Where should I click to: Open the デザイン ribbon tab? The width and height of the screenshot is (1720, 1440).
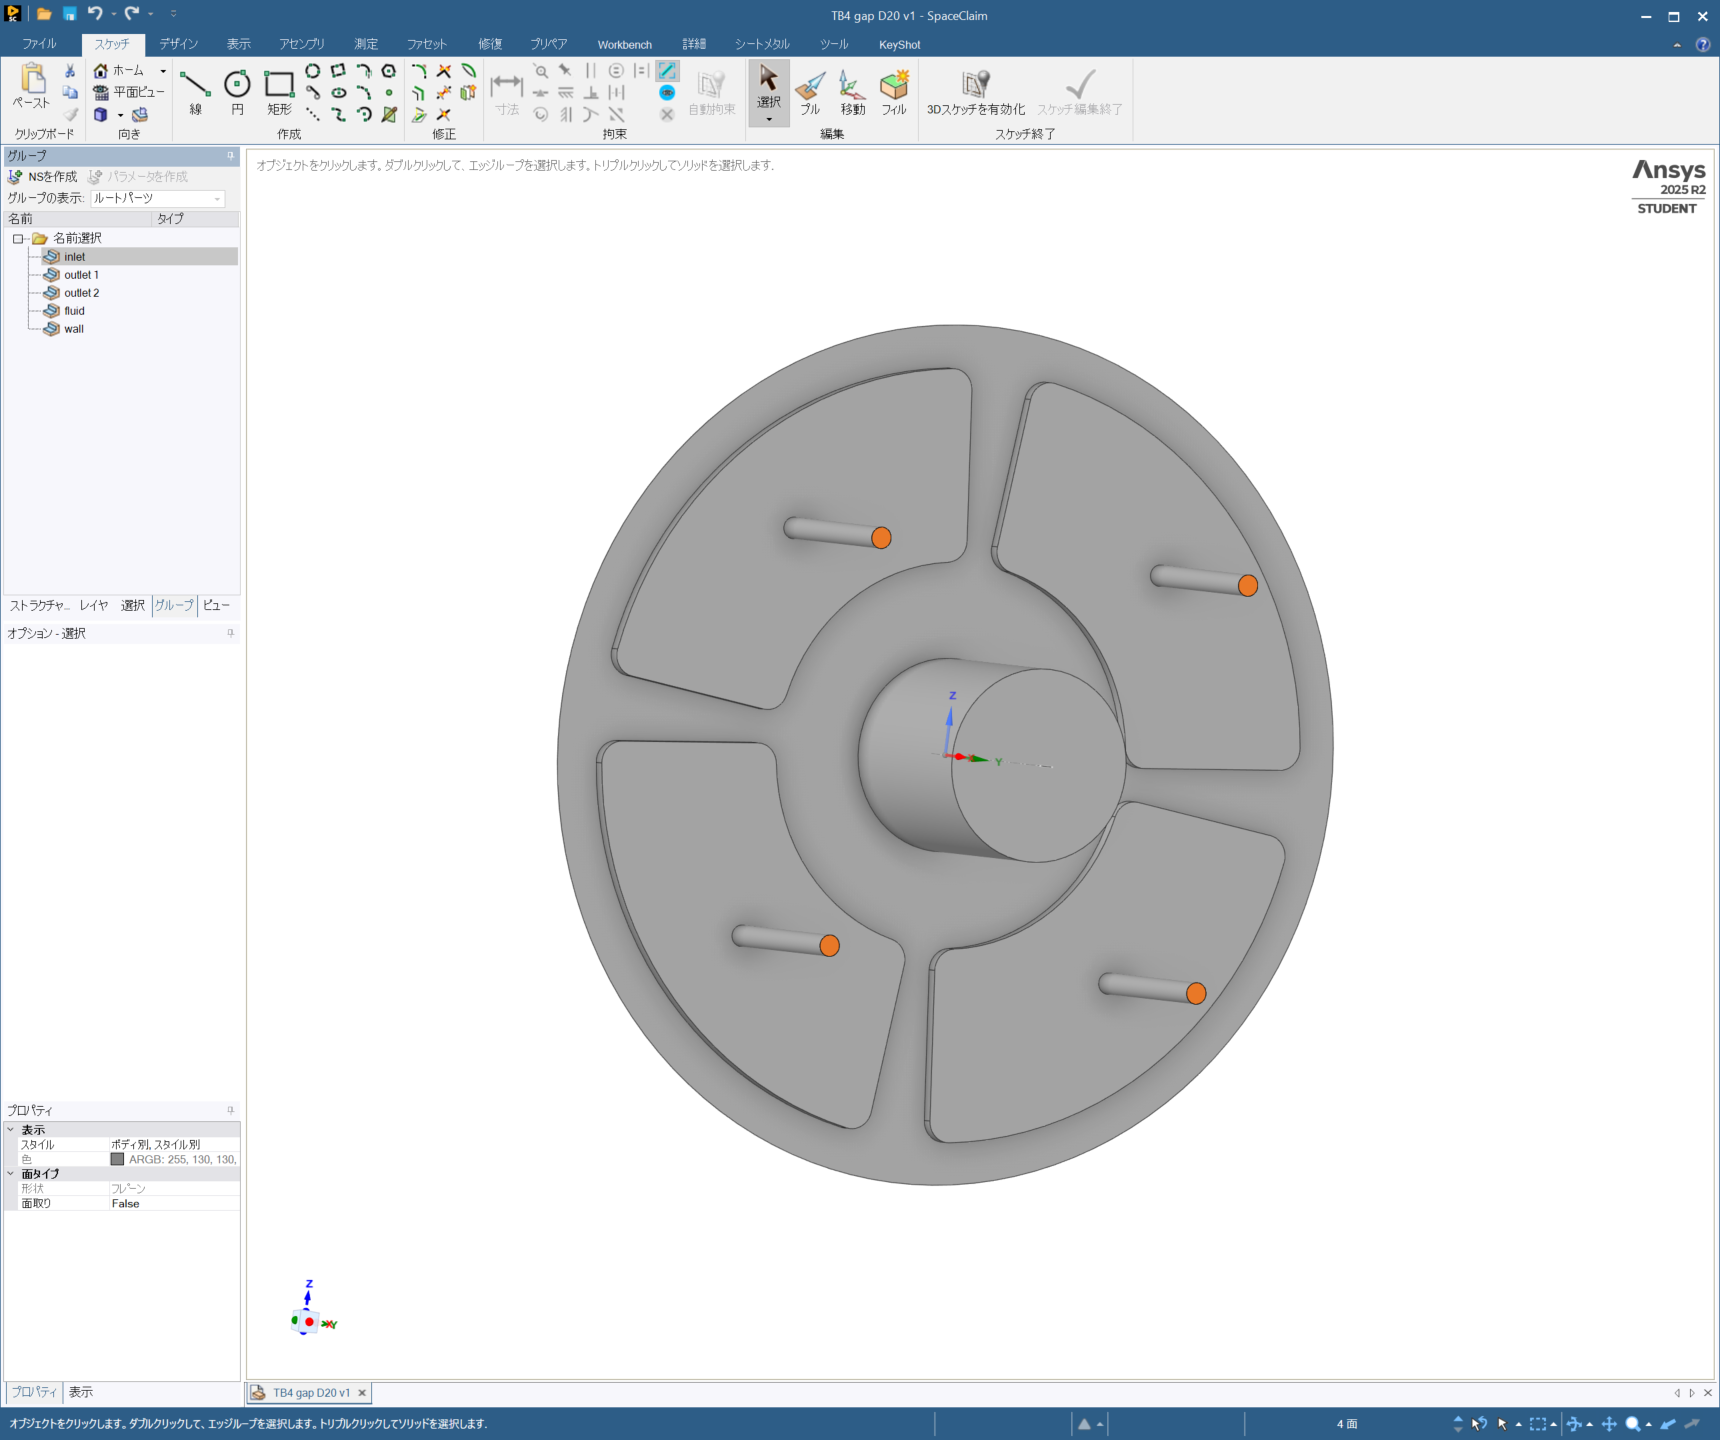178,44
